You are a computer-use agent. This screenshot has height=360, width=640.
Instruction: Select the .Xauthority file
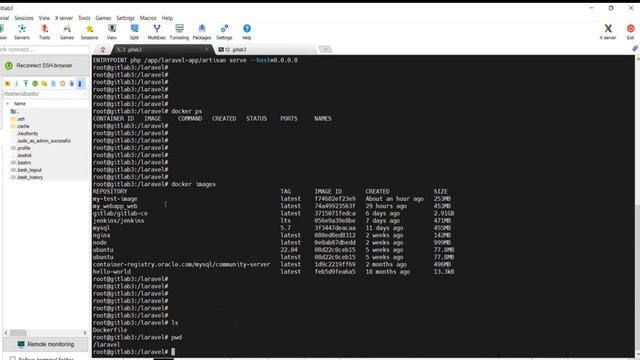point(27,133)
